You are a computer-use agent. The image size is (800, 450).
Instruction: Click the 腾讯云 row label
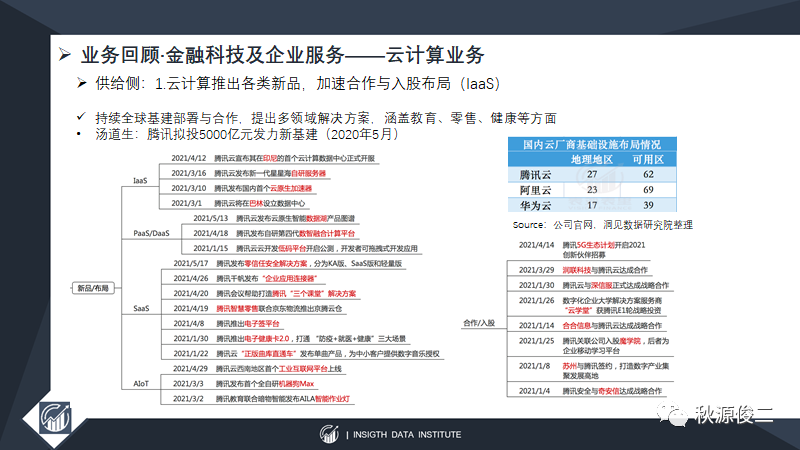(535, 175)
